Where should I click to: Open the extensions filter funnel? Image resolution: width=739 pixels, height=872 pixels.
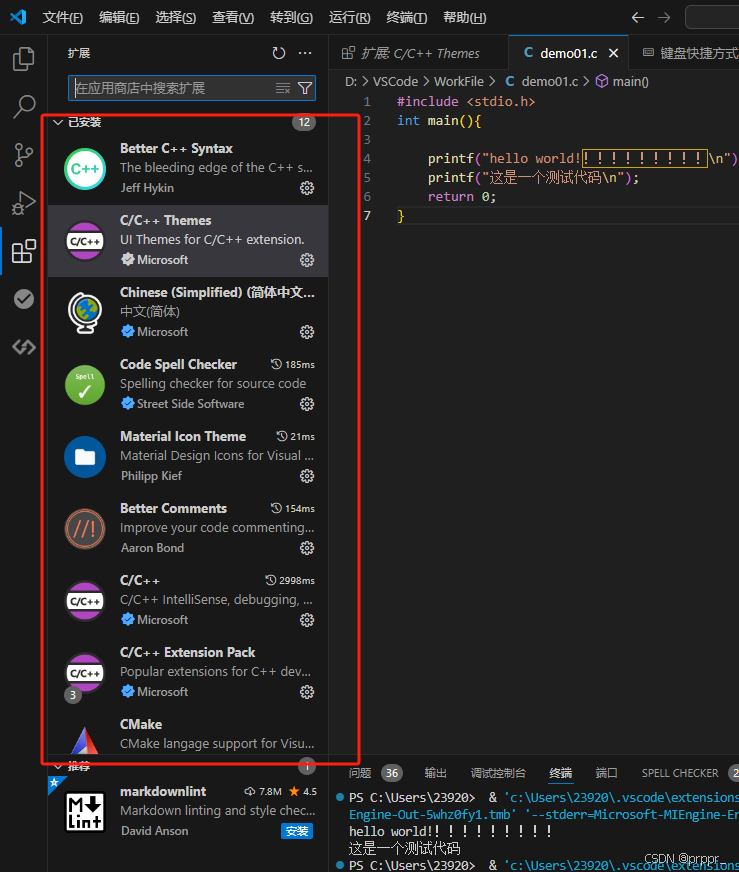(x=305, y=88)
